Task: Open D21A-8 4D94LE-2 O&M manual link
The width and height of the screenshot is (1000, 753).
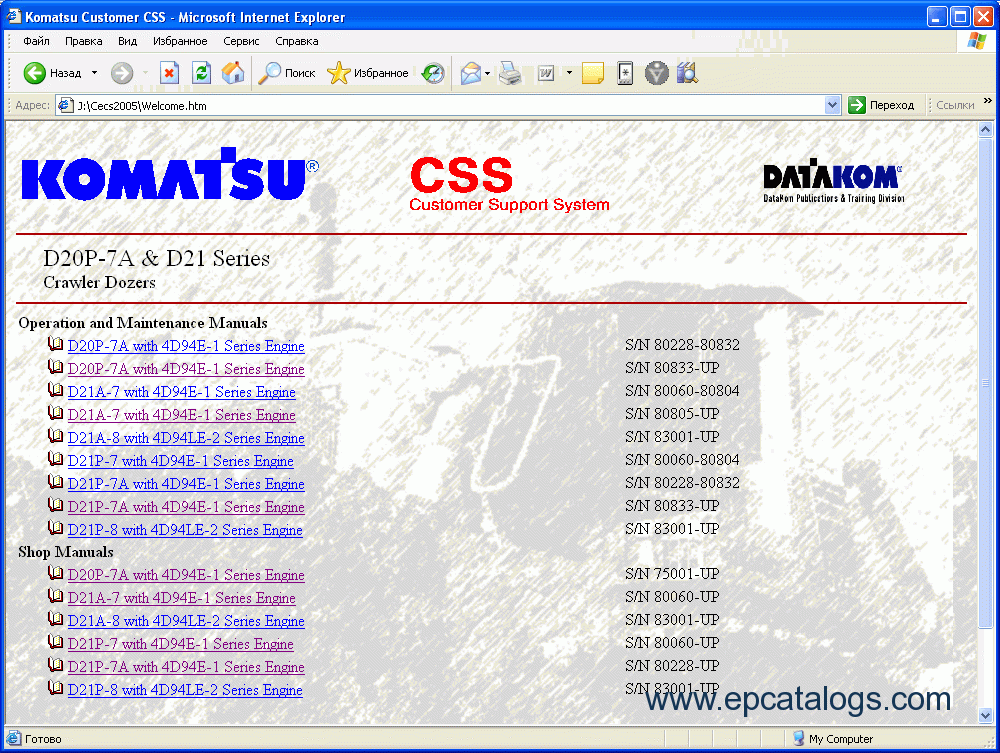Action: tap(186, 438)
